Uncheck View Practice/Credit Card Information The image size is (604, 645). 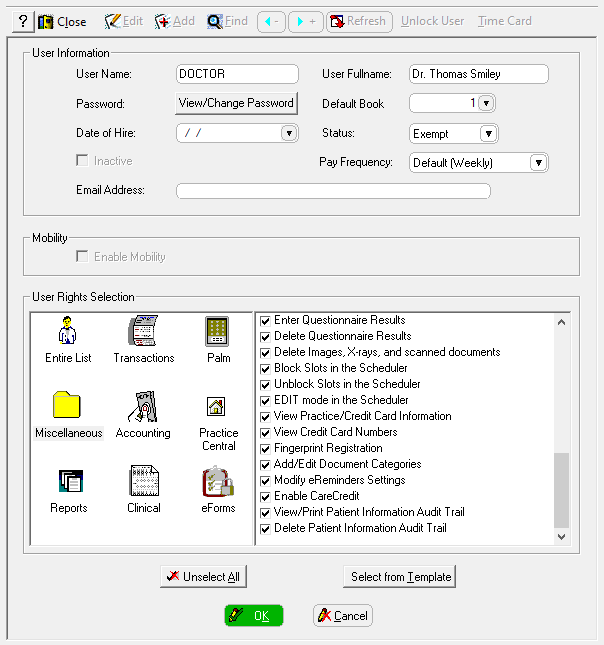pyautogui.click(x=265, y=417)
